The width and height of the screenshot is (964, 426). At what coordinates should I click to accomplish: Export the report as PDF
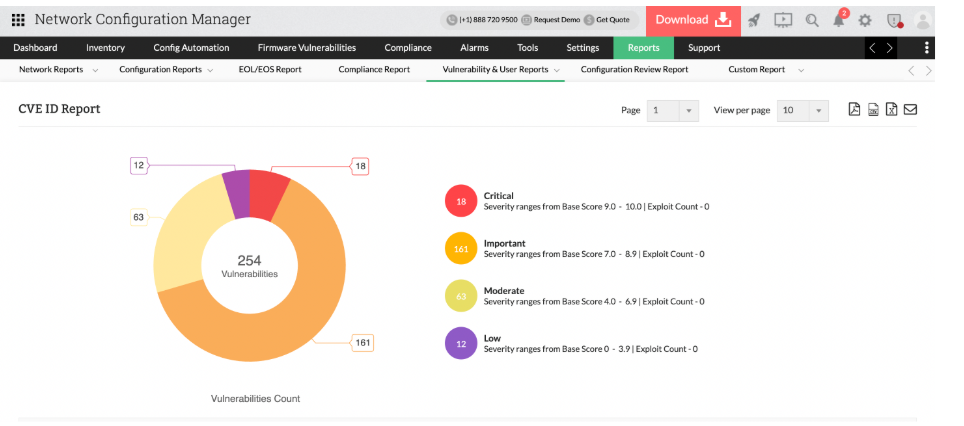854,110
